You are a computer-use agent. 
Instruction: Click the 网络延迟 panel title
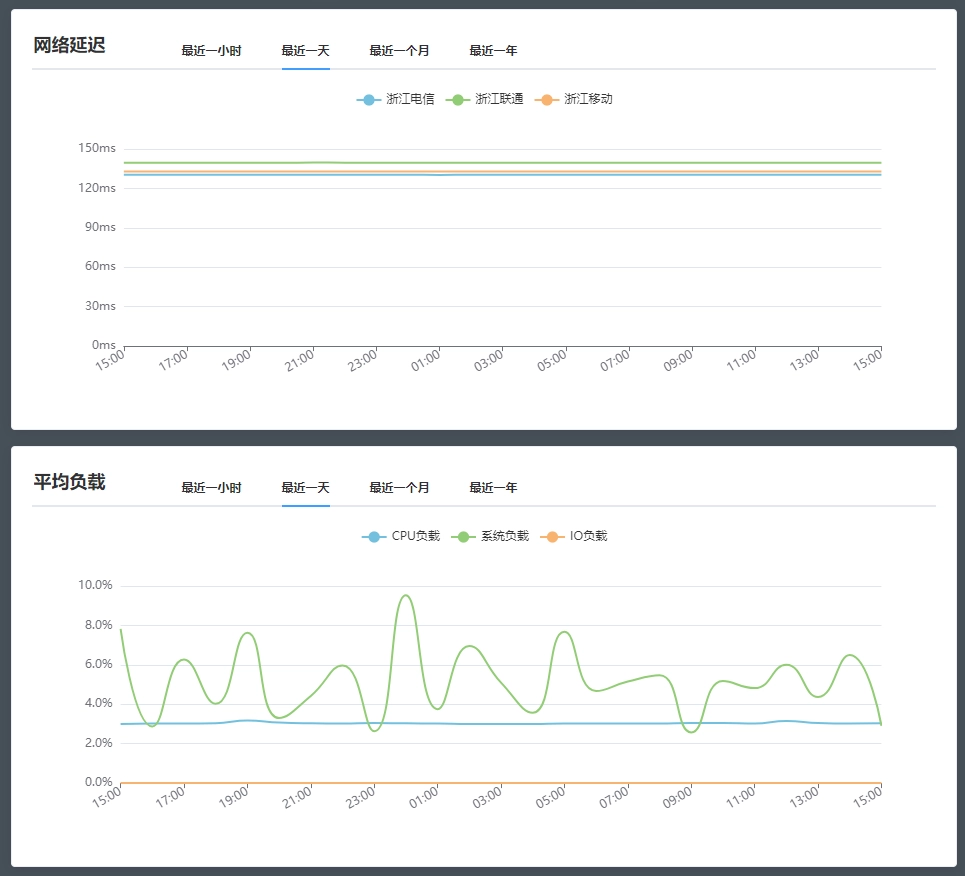click(x=70, y=45)
